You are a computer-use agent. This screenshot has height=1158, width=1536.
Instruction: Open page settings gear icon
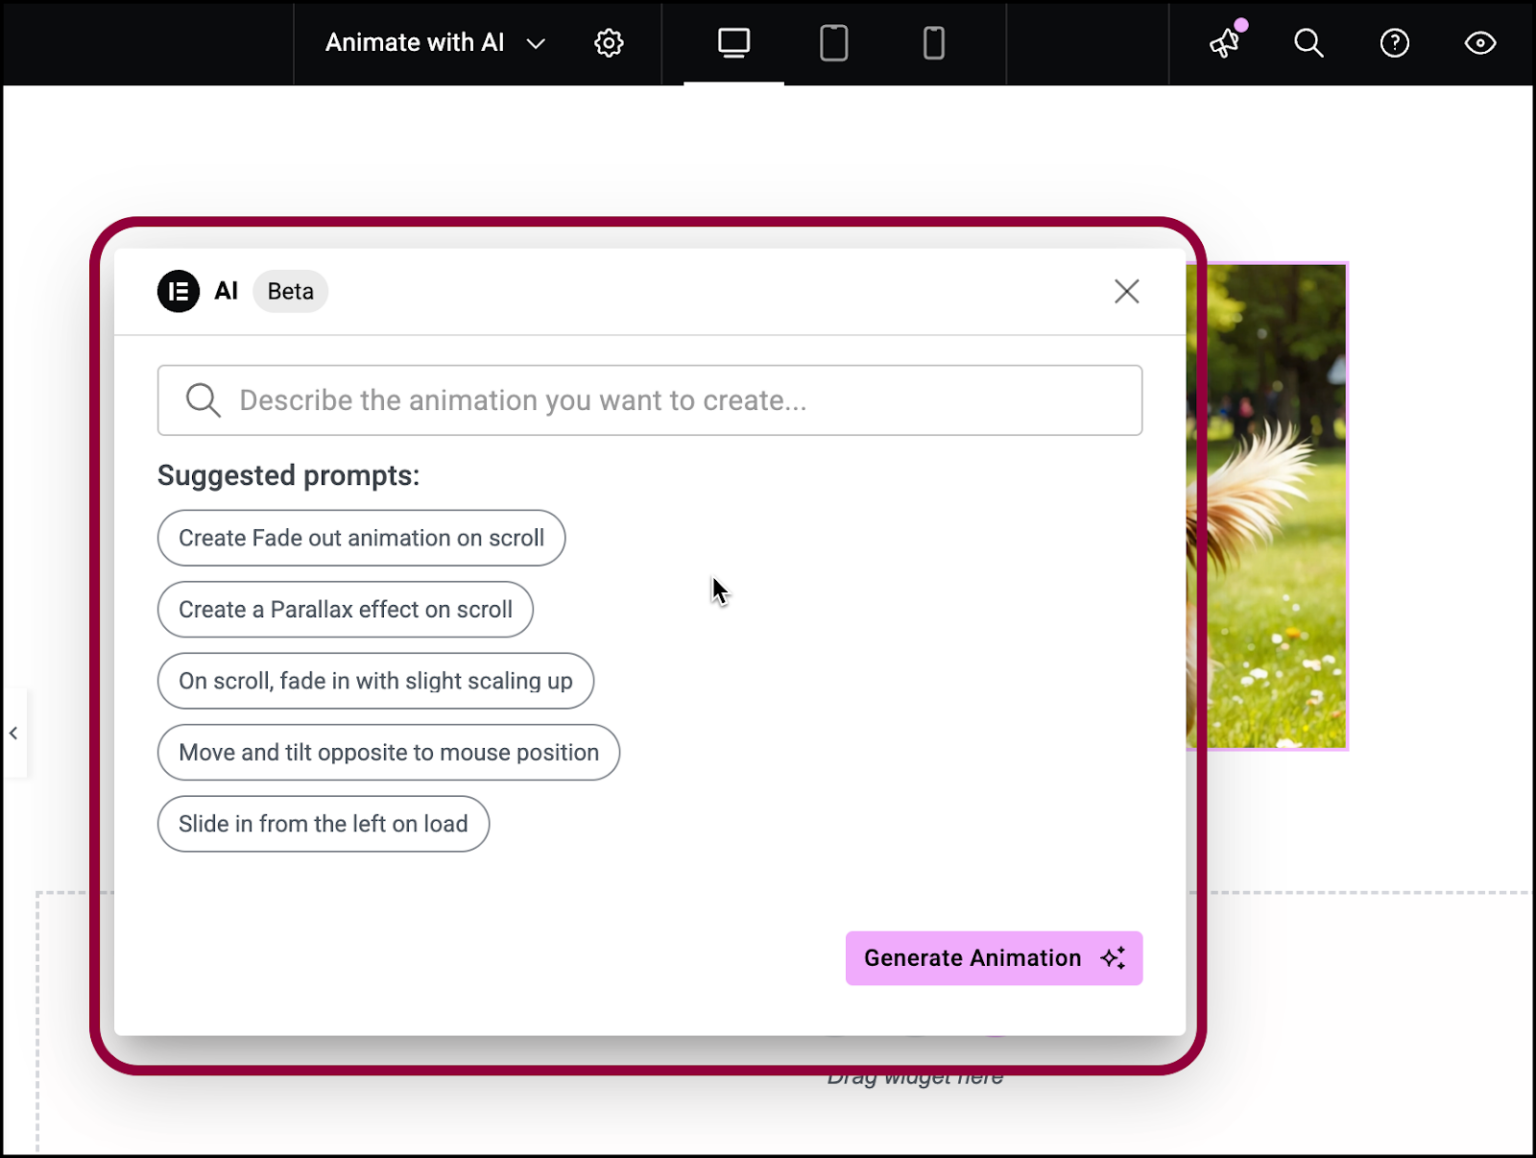608,43
